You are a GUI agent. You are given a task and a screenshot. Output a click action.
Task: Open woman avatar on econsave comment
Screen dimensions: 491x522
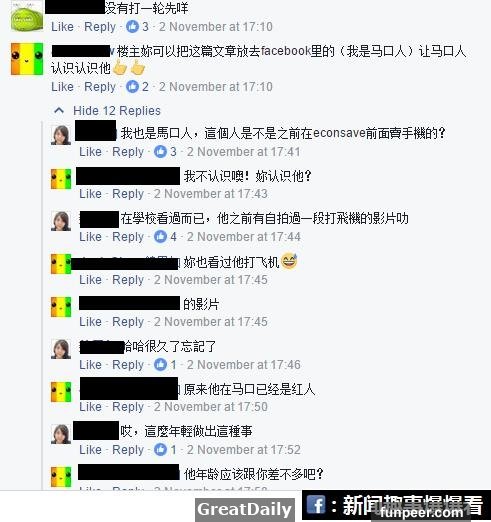(61, 135)
